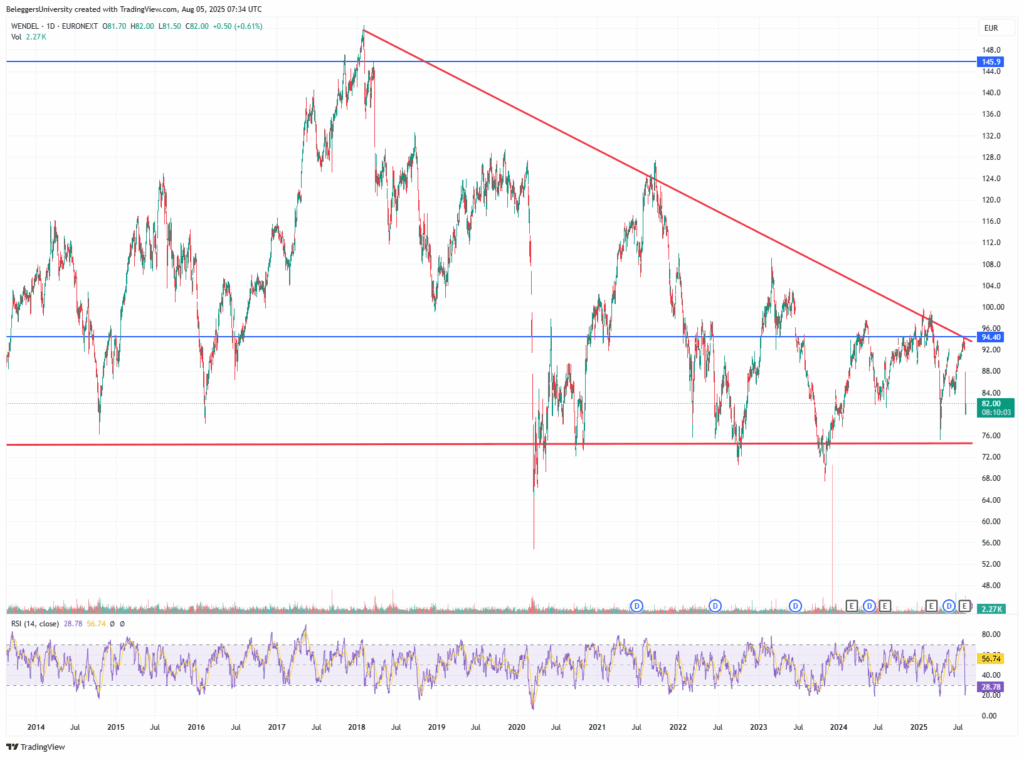Click the blue 145.9 price label

pos(991,62)
